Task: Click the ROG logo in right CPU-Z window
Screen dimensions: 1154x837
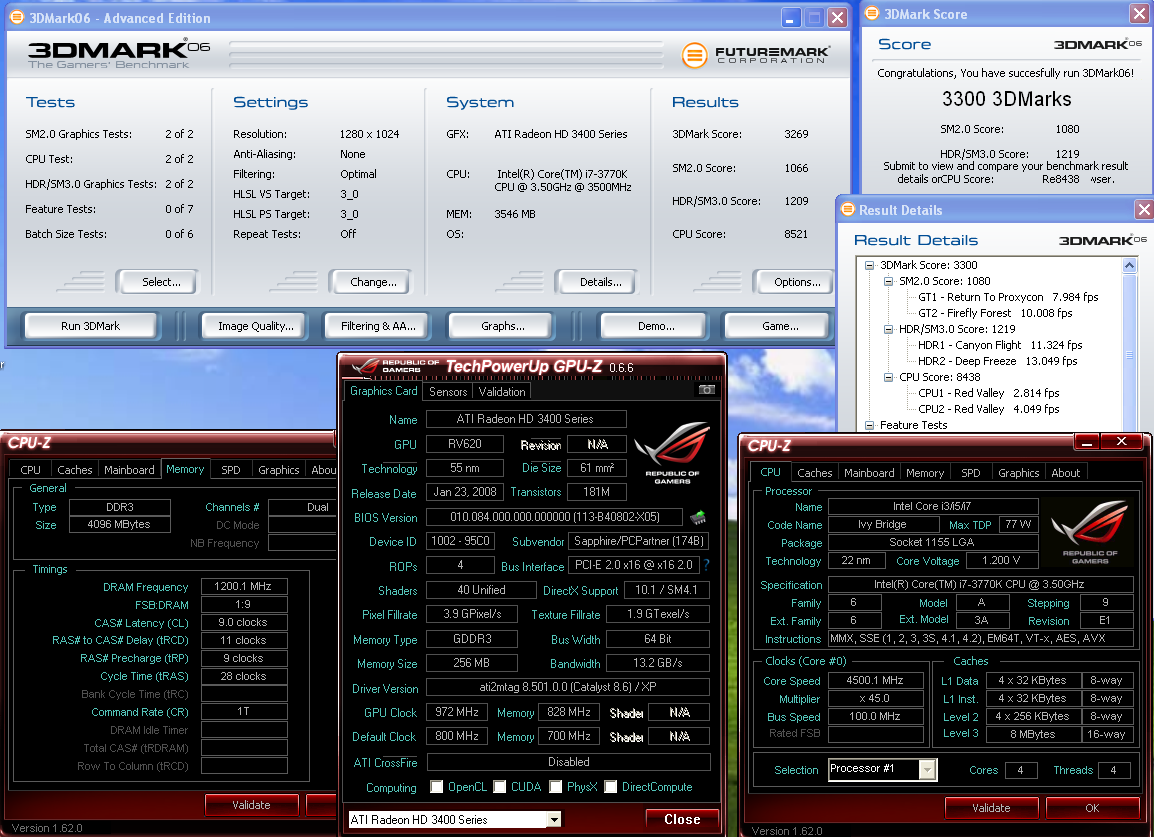Action: [1089, 531]
